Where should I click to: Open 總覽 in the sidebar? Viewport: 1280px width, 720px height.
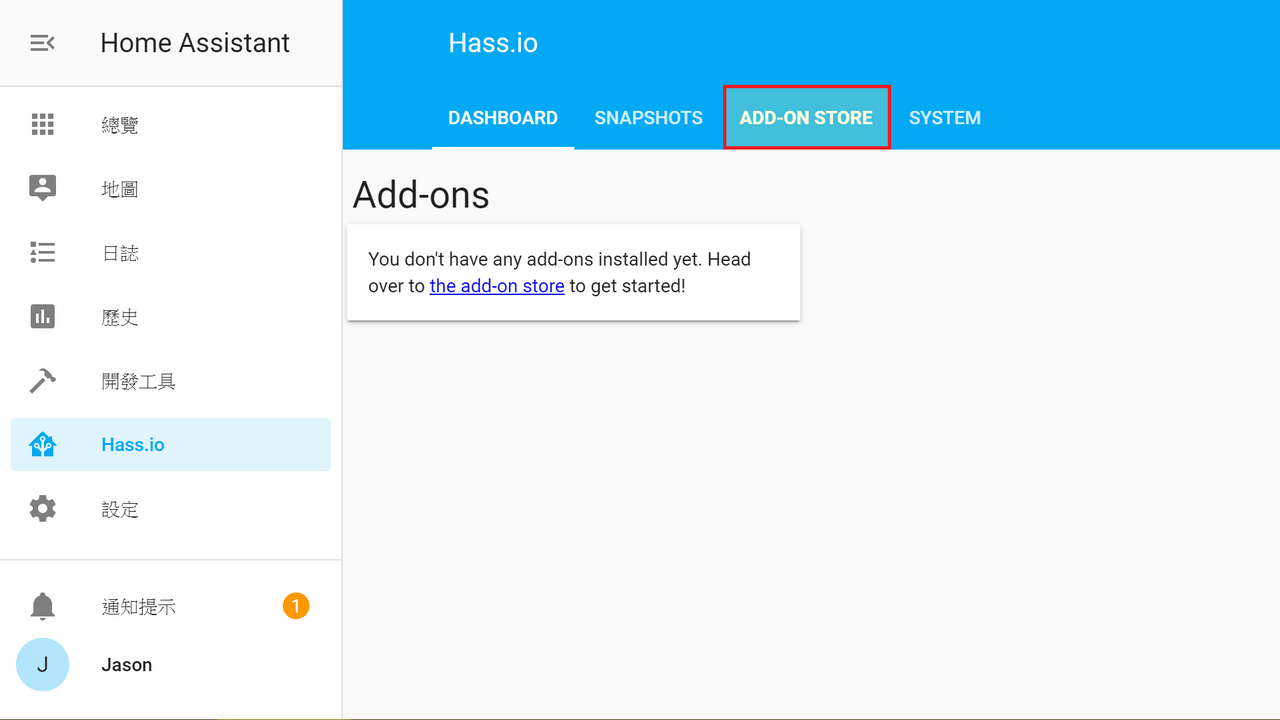click(x=120, y=125)
